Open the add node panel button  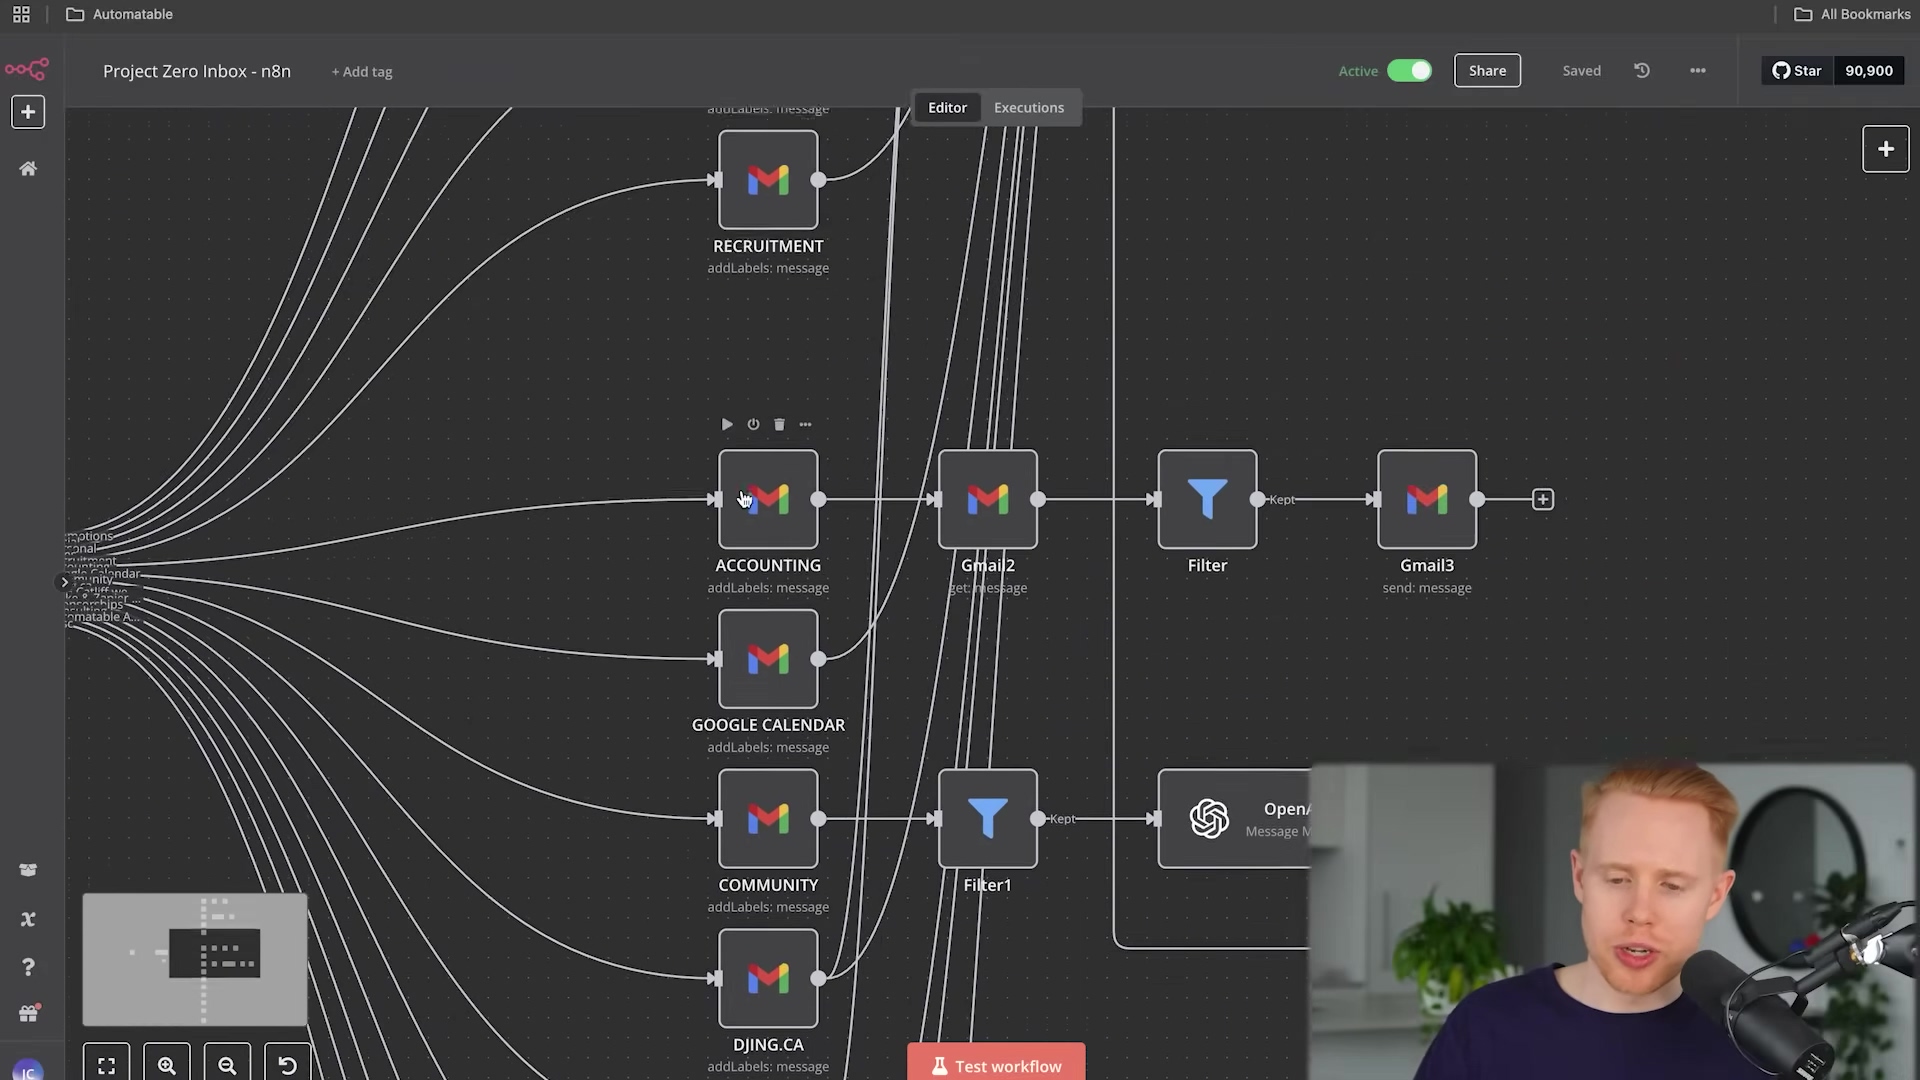pyautogui.click(x=1886, y=149)
